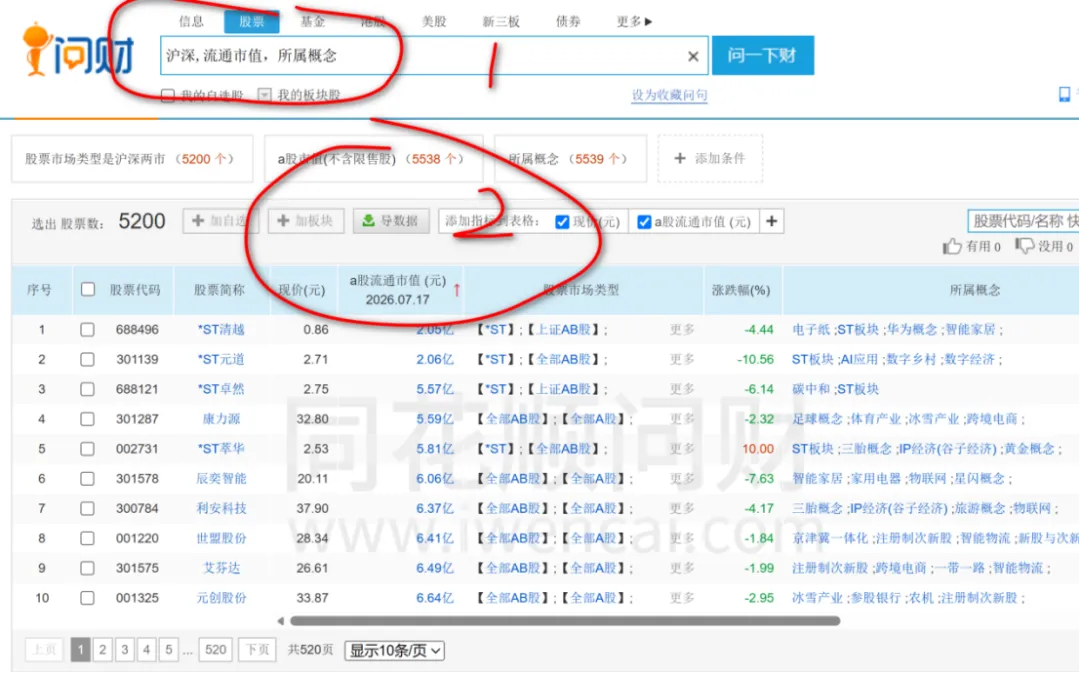Check the row checkbox for 300784
Screen dimensions: 1080x673
(x=87, y=508)
